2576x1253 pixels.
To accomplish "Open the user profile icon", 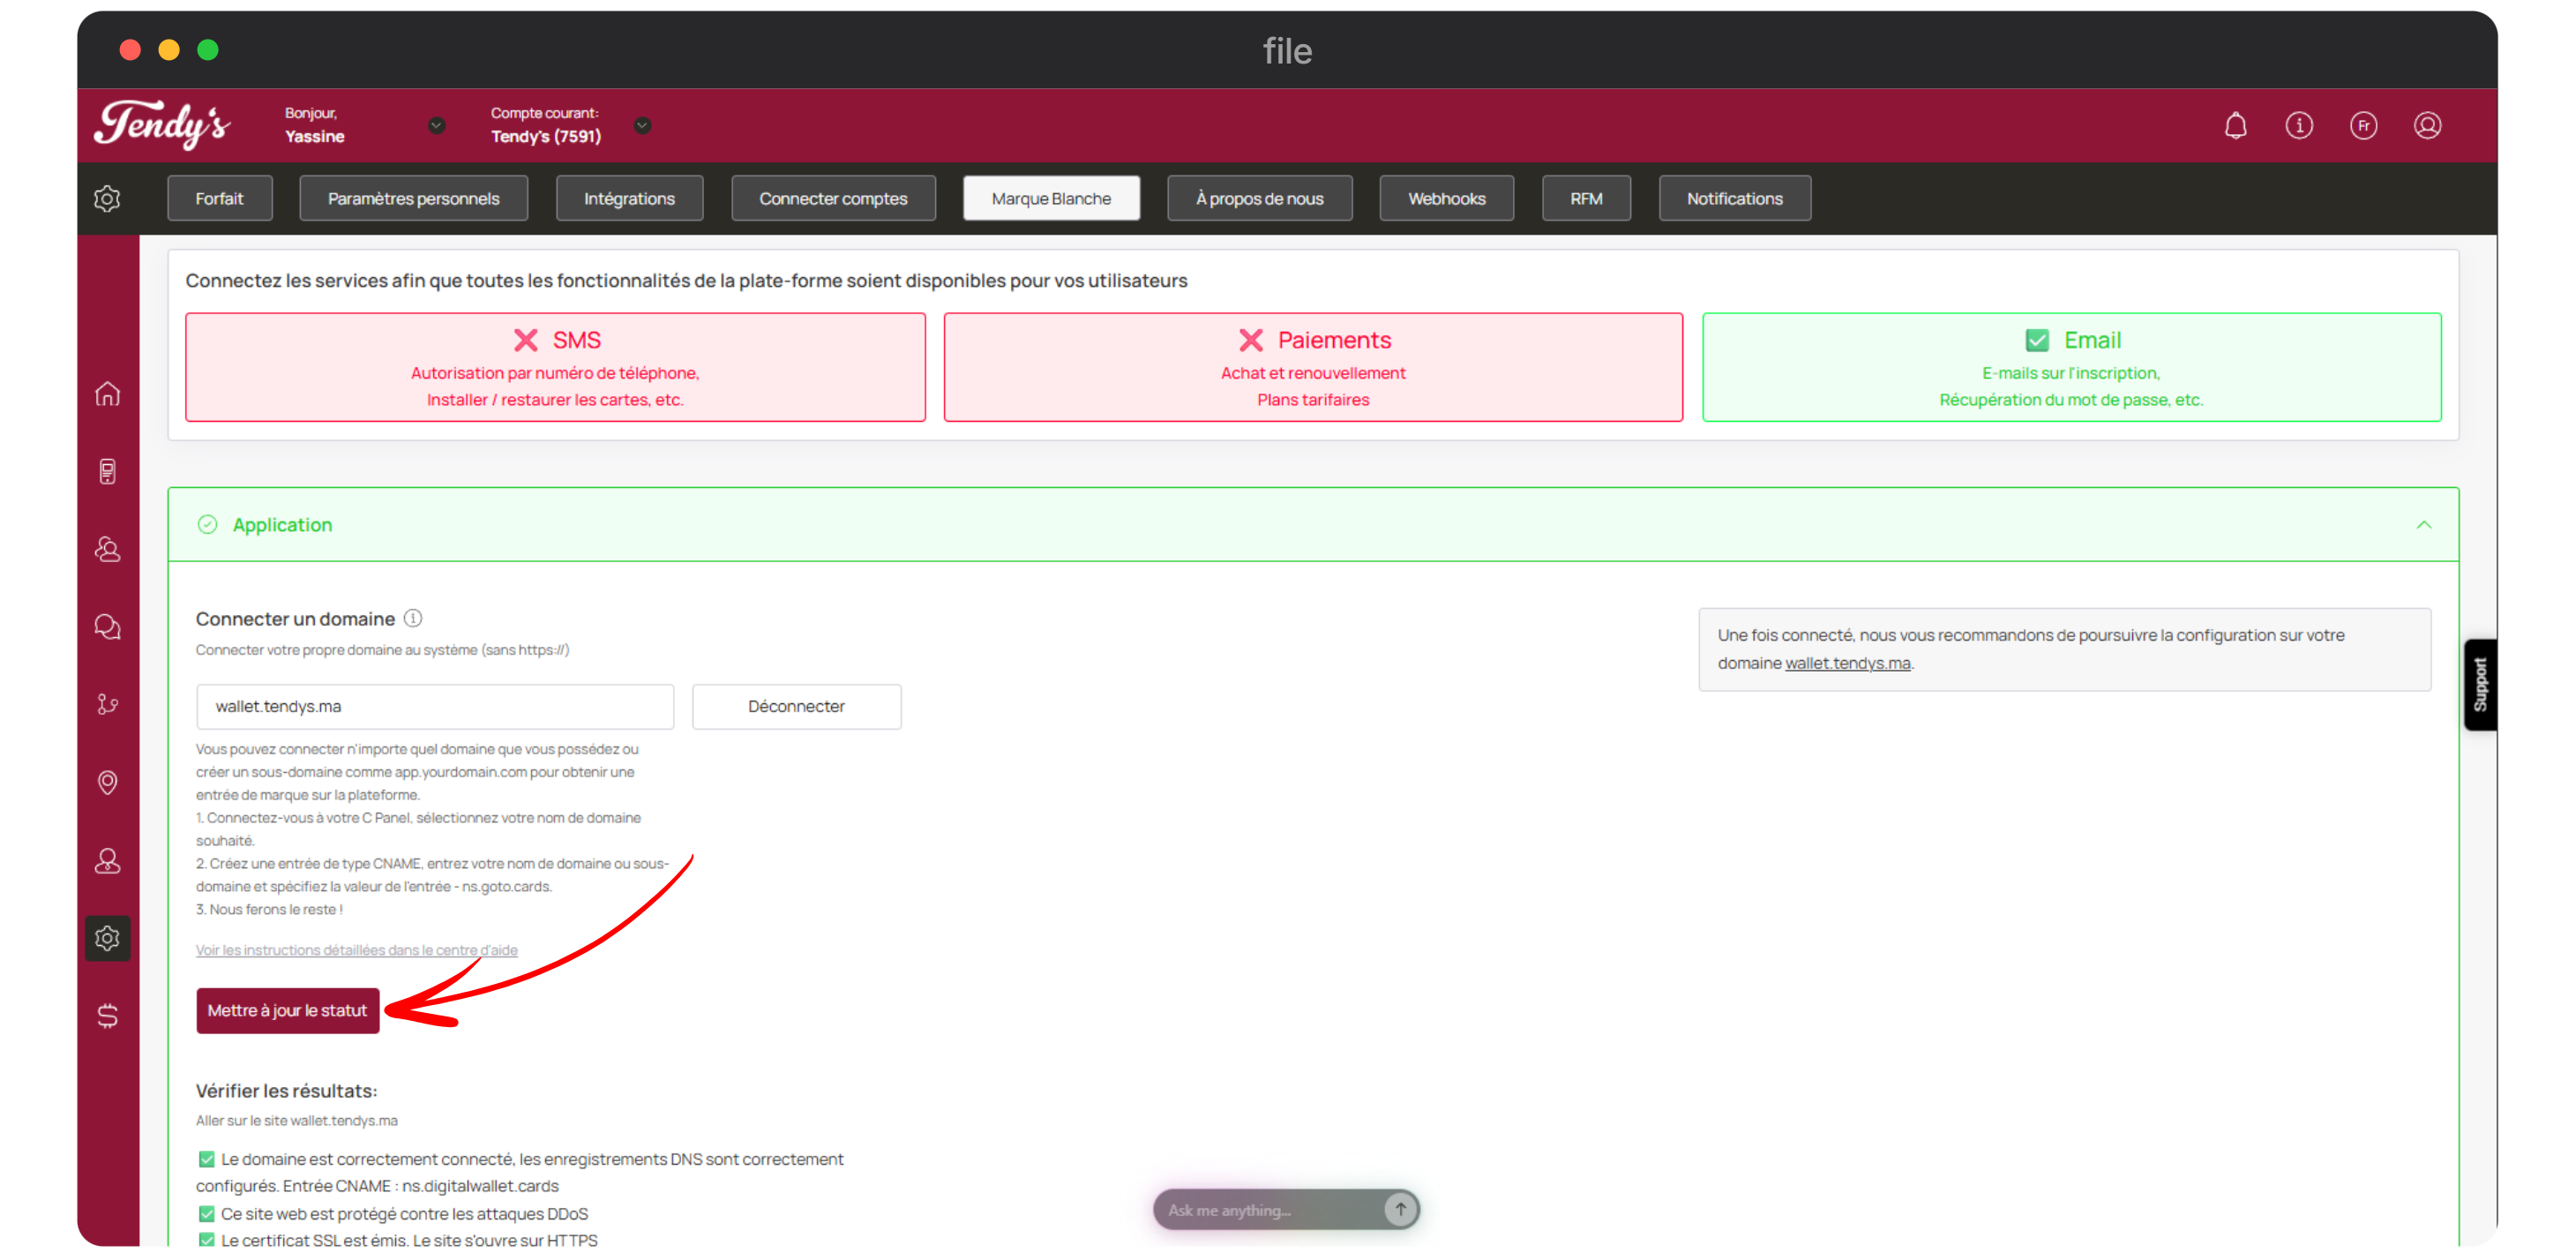I will pos(2427,126).
